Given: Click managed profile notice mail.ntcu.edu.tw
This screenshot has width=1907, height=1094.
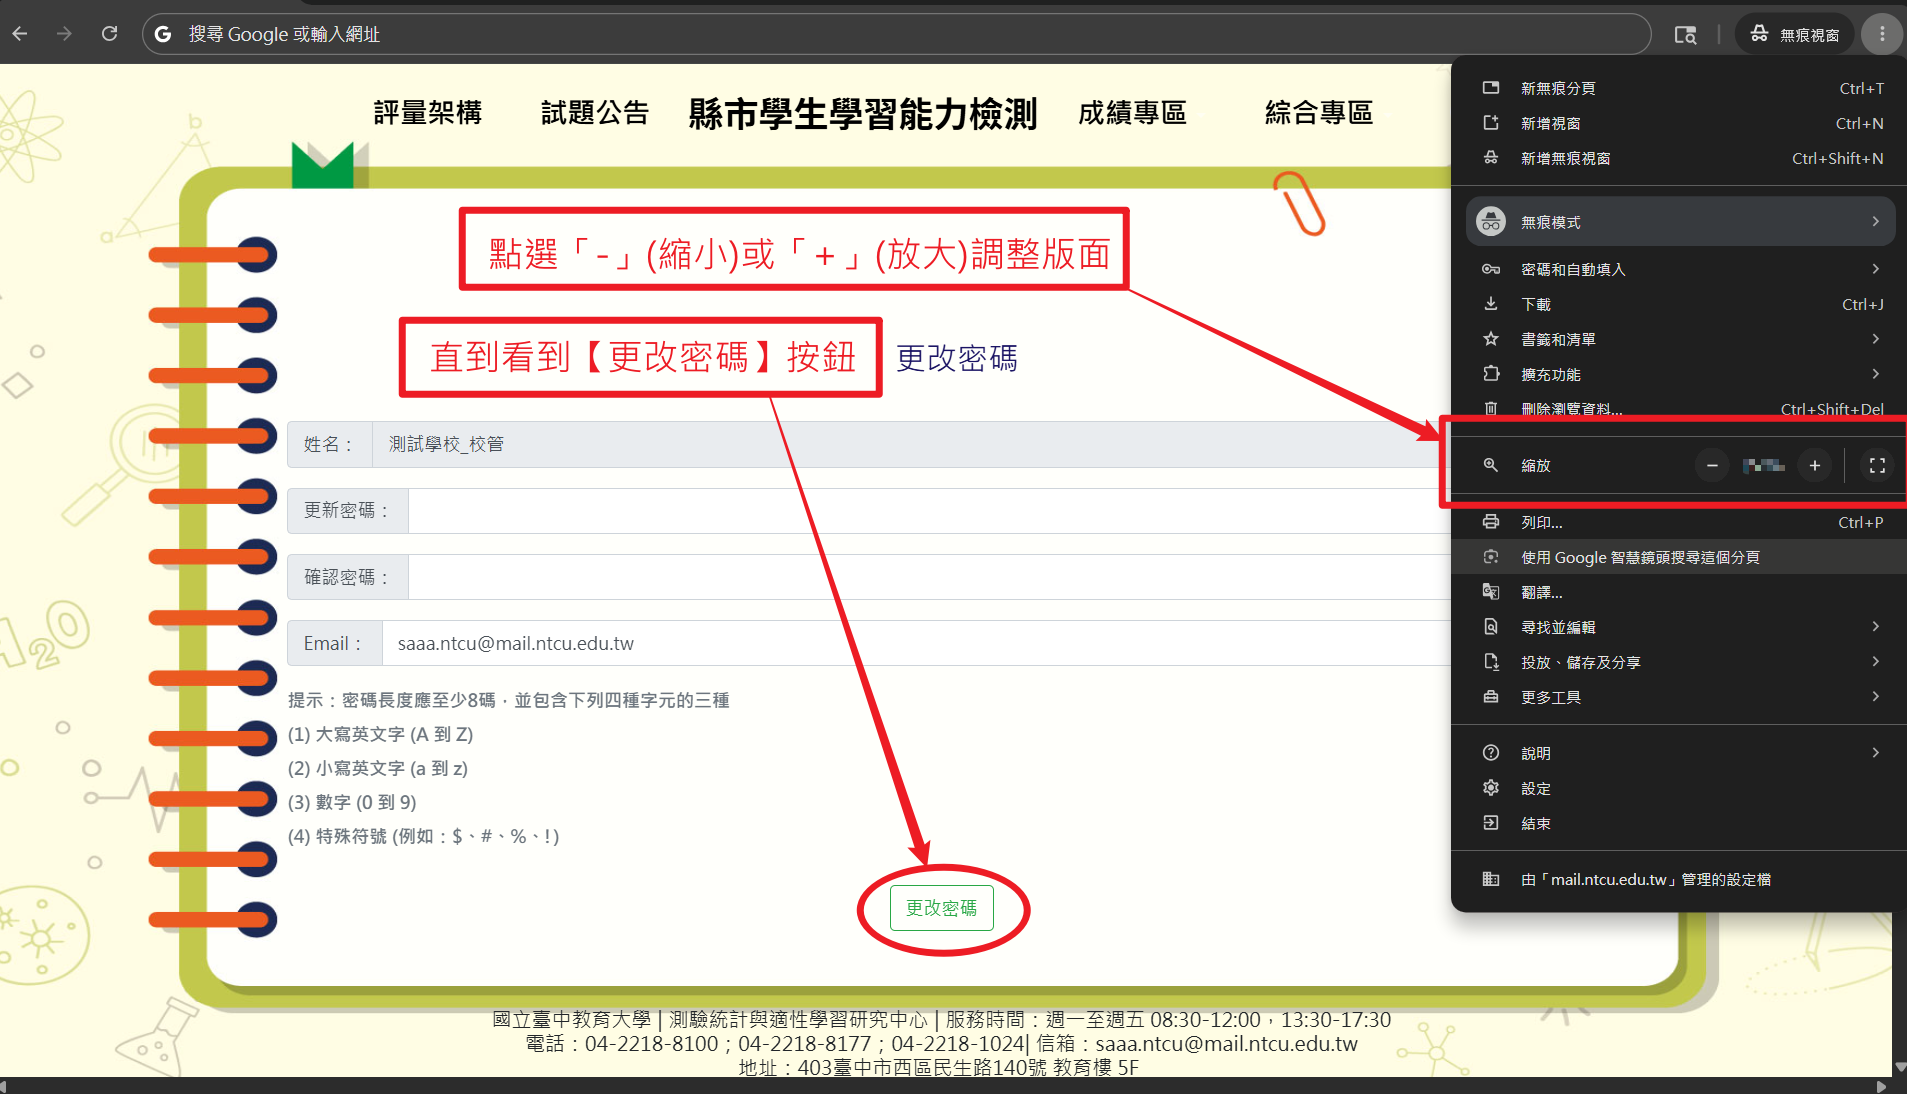Looking at the screenshot, I should [x=1680, y=879].
